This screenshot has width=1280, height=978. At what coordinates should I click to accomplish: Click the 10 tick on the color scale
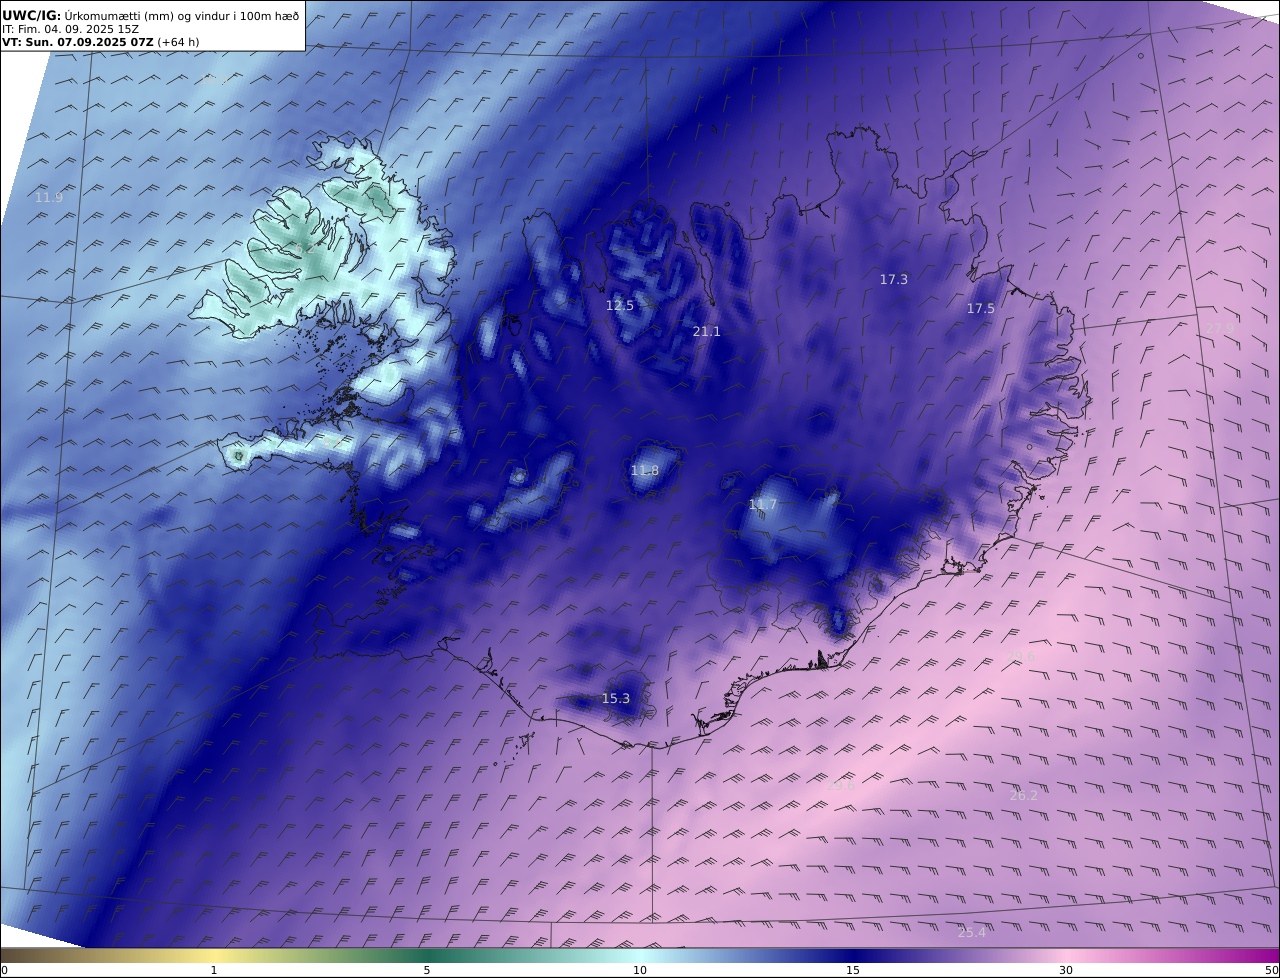coord(640,970)
